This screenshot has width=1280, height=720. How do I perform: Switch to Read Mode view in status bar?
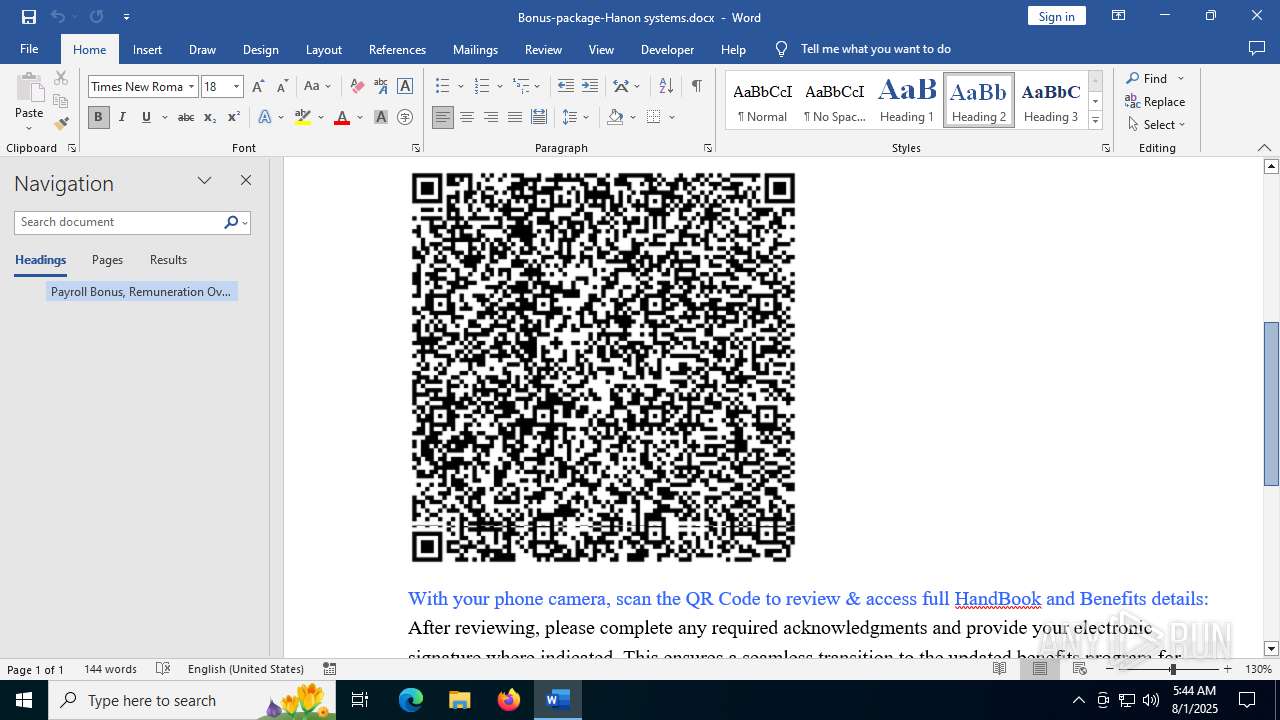point(1000,669)
